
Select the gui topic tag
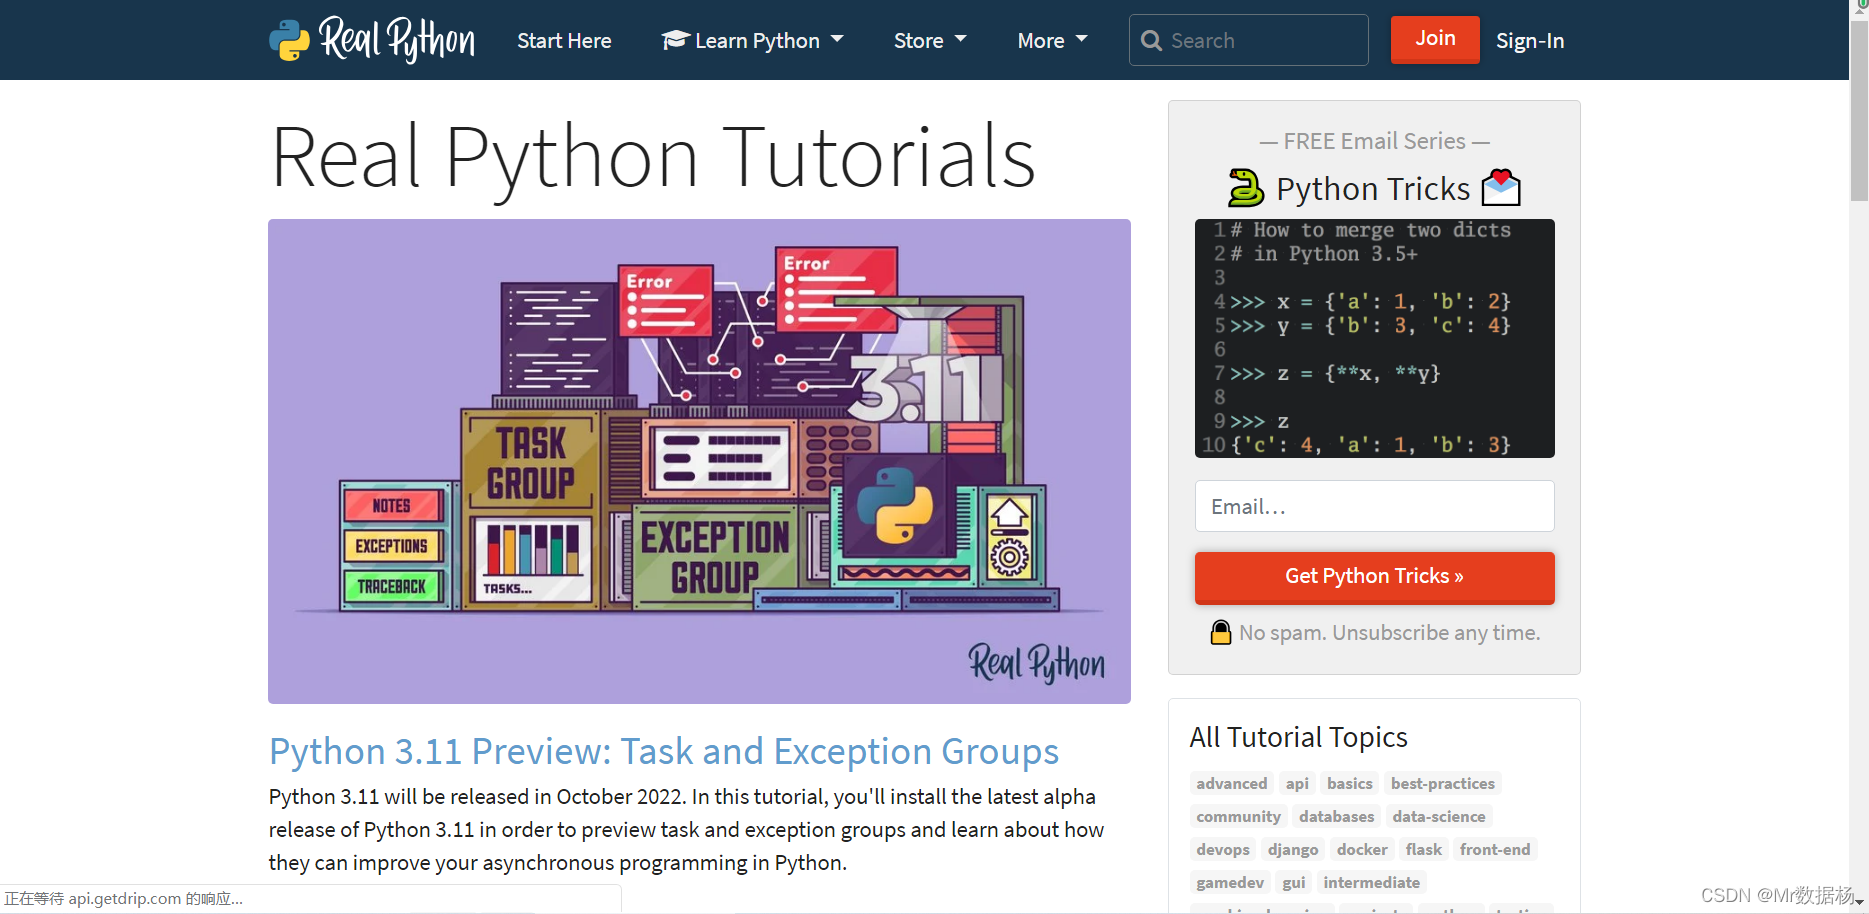pyautogui.click(x=1294, y=883)
